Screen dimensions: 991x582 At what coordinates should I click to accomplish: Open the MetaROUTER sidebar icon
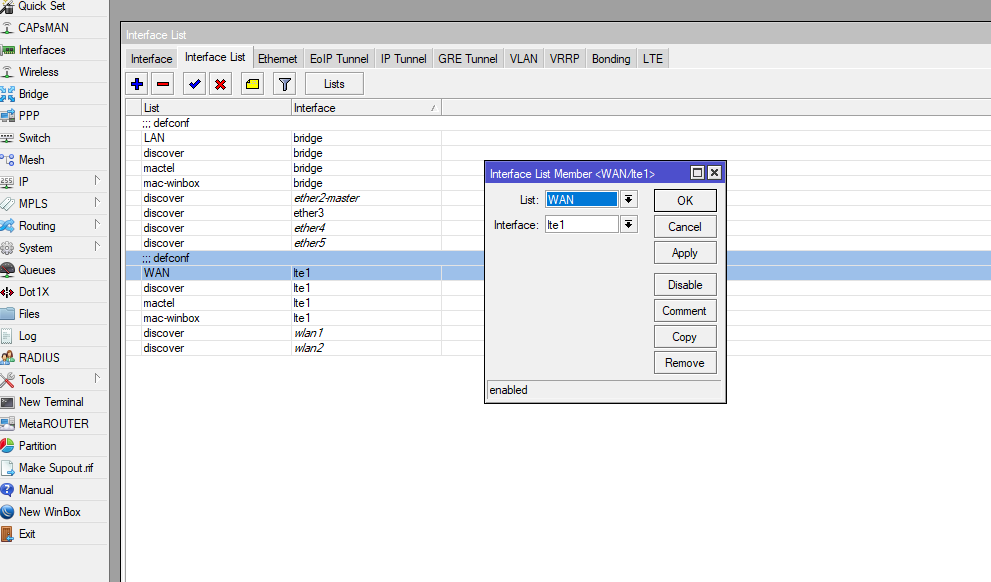pyautogui.click(x=8, y=424)
